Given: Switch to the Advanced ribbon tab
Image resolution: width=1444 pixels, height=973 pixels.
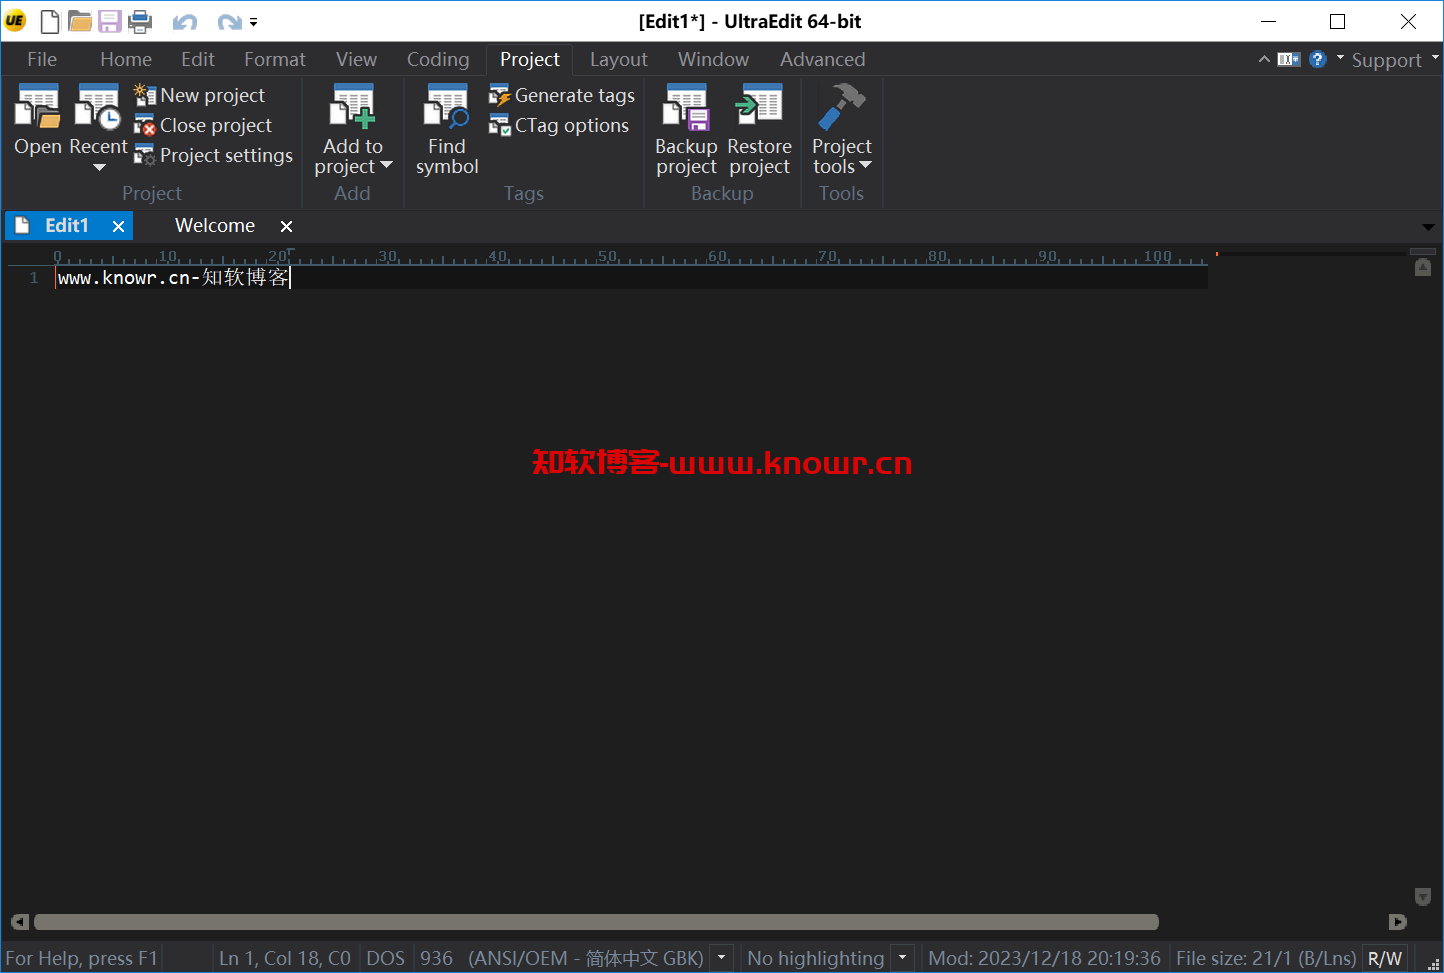Looking at the screenshot, I should click(x=823, y=59).
